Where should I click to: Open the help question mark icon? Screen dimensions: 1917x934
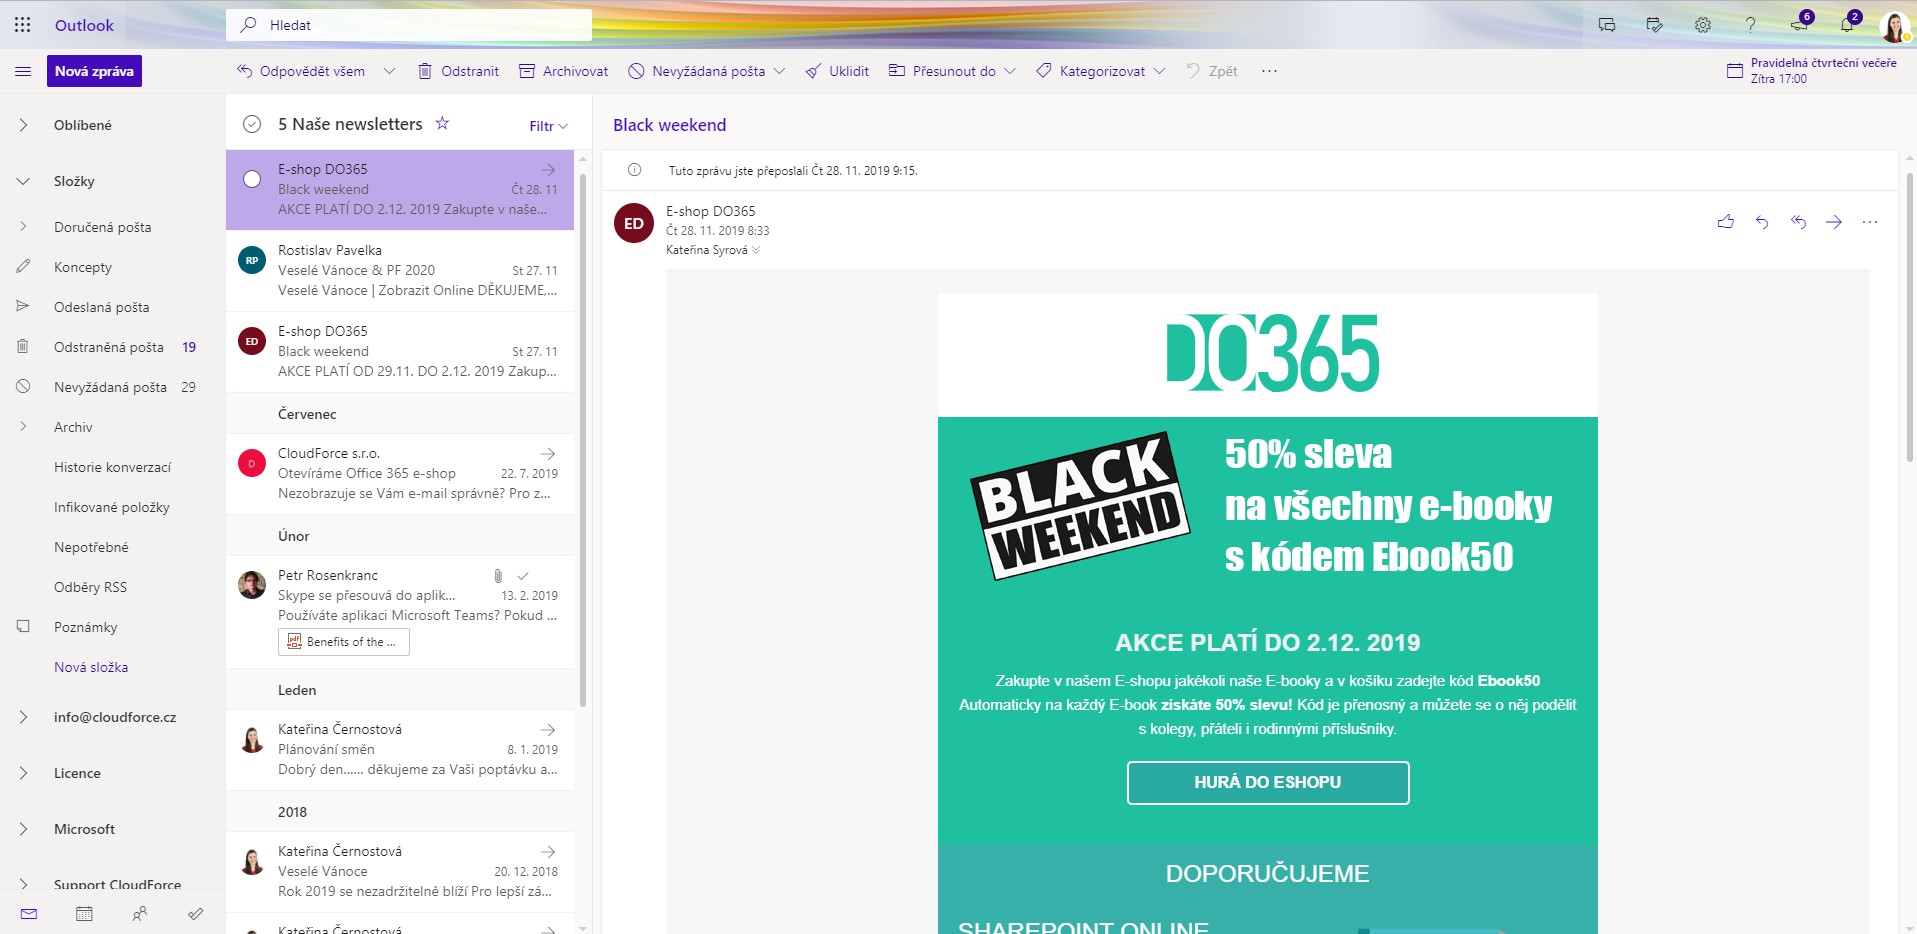(1750, 25)
